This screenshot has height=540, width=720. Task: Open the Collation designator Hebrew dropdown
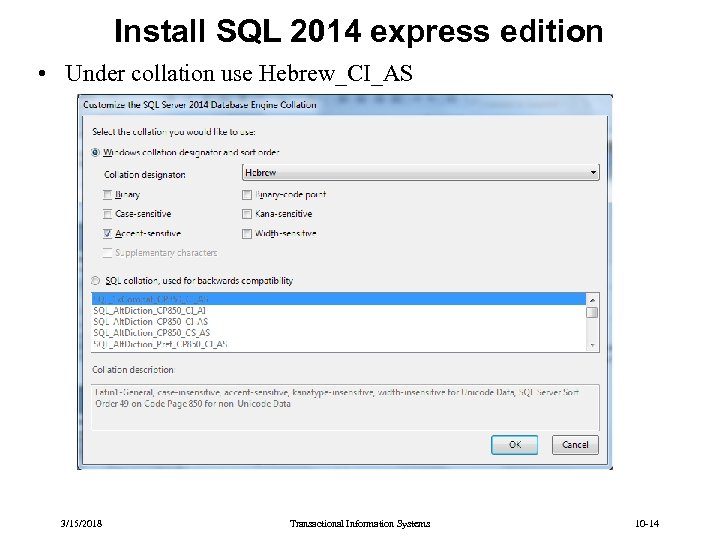[421, 173]
